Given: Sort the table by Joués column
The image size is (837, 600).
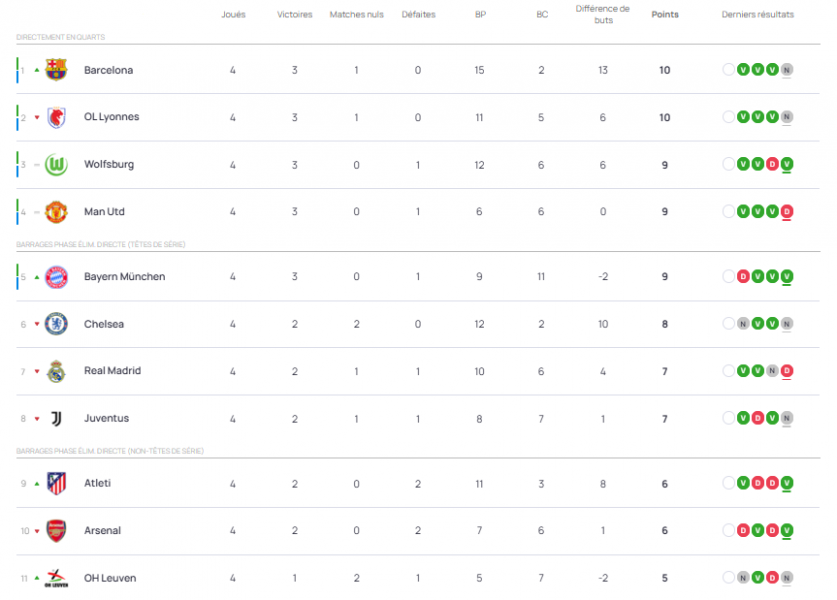Looking at the screenshot, I should point(233,14).
